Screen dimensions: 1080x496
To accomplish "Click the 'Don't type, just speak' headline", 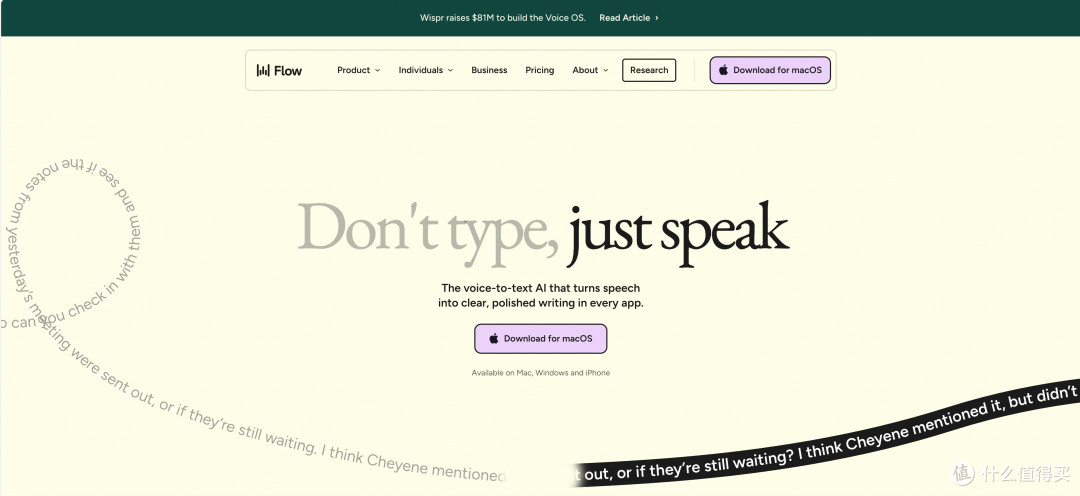I will (x=543, y=234).
